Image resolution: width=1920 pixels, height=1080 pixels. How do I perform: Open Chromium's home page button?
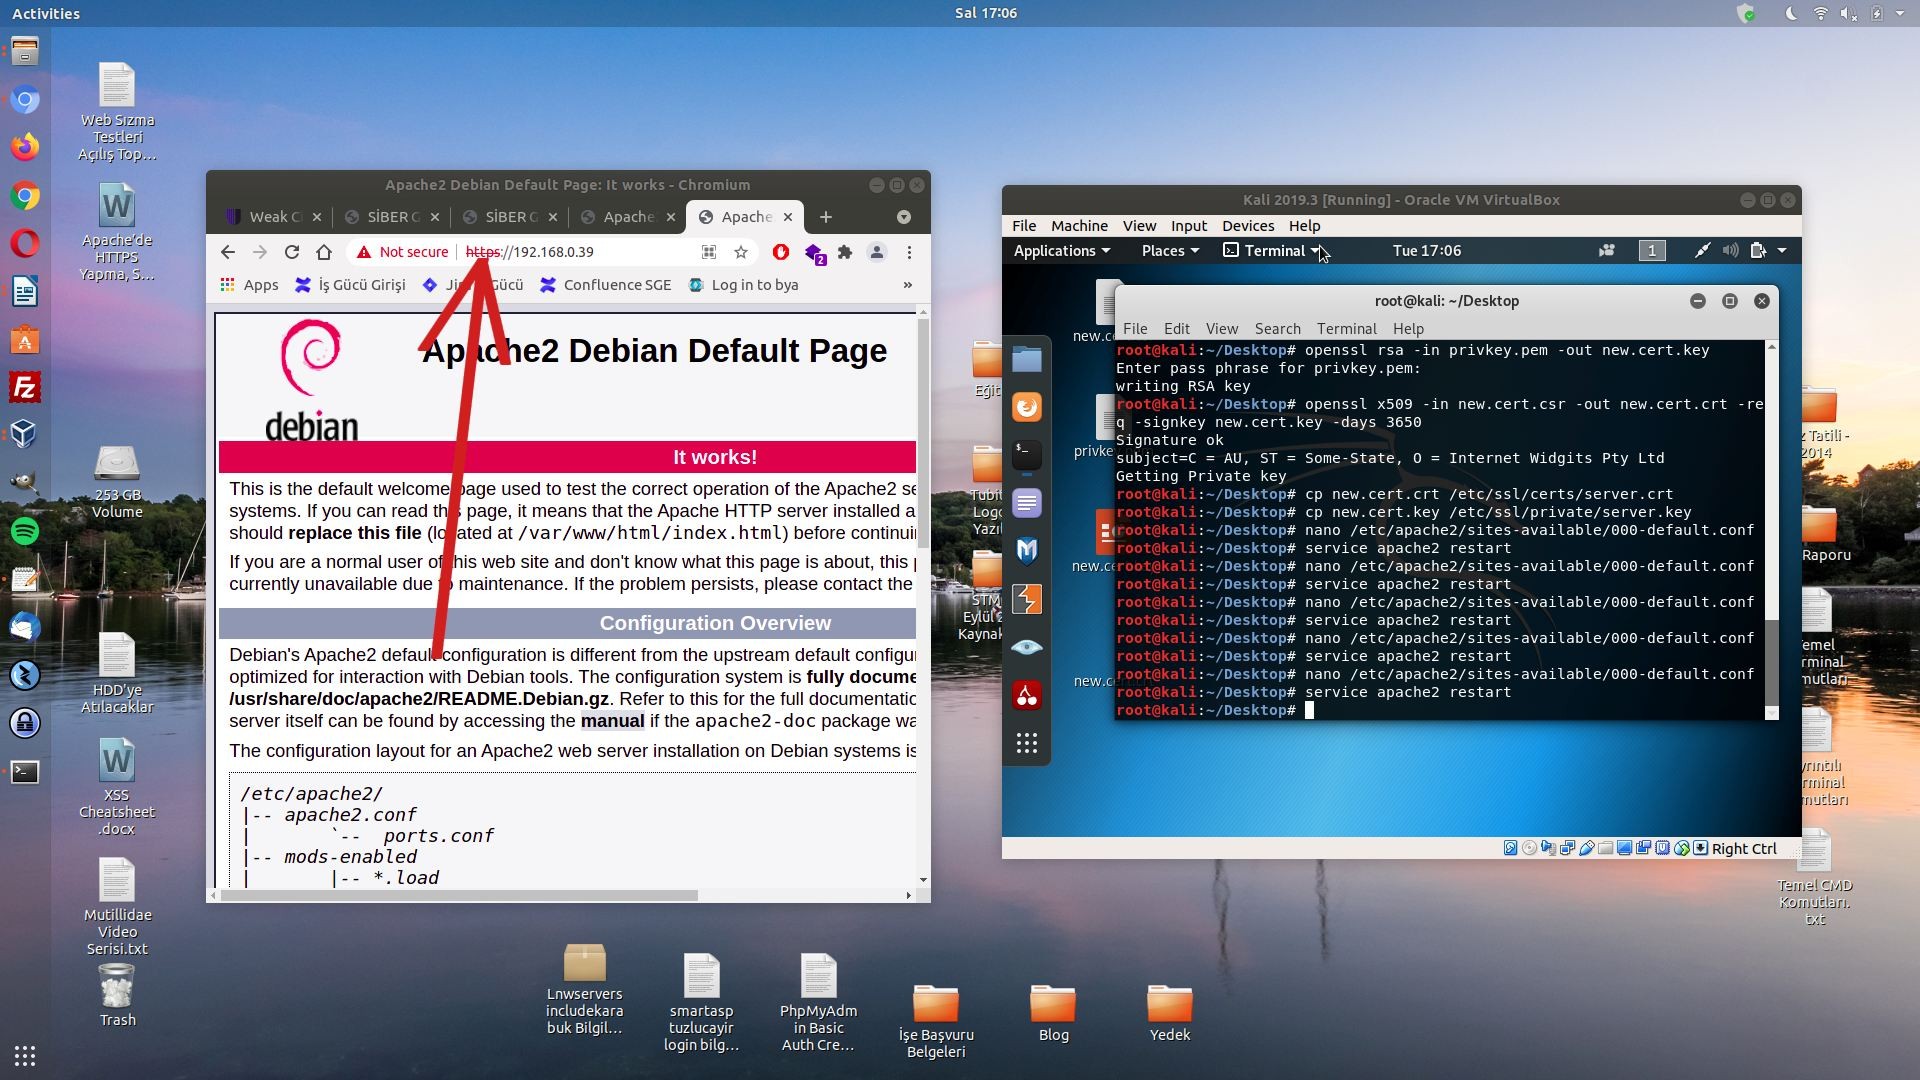[324, 252]
